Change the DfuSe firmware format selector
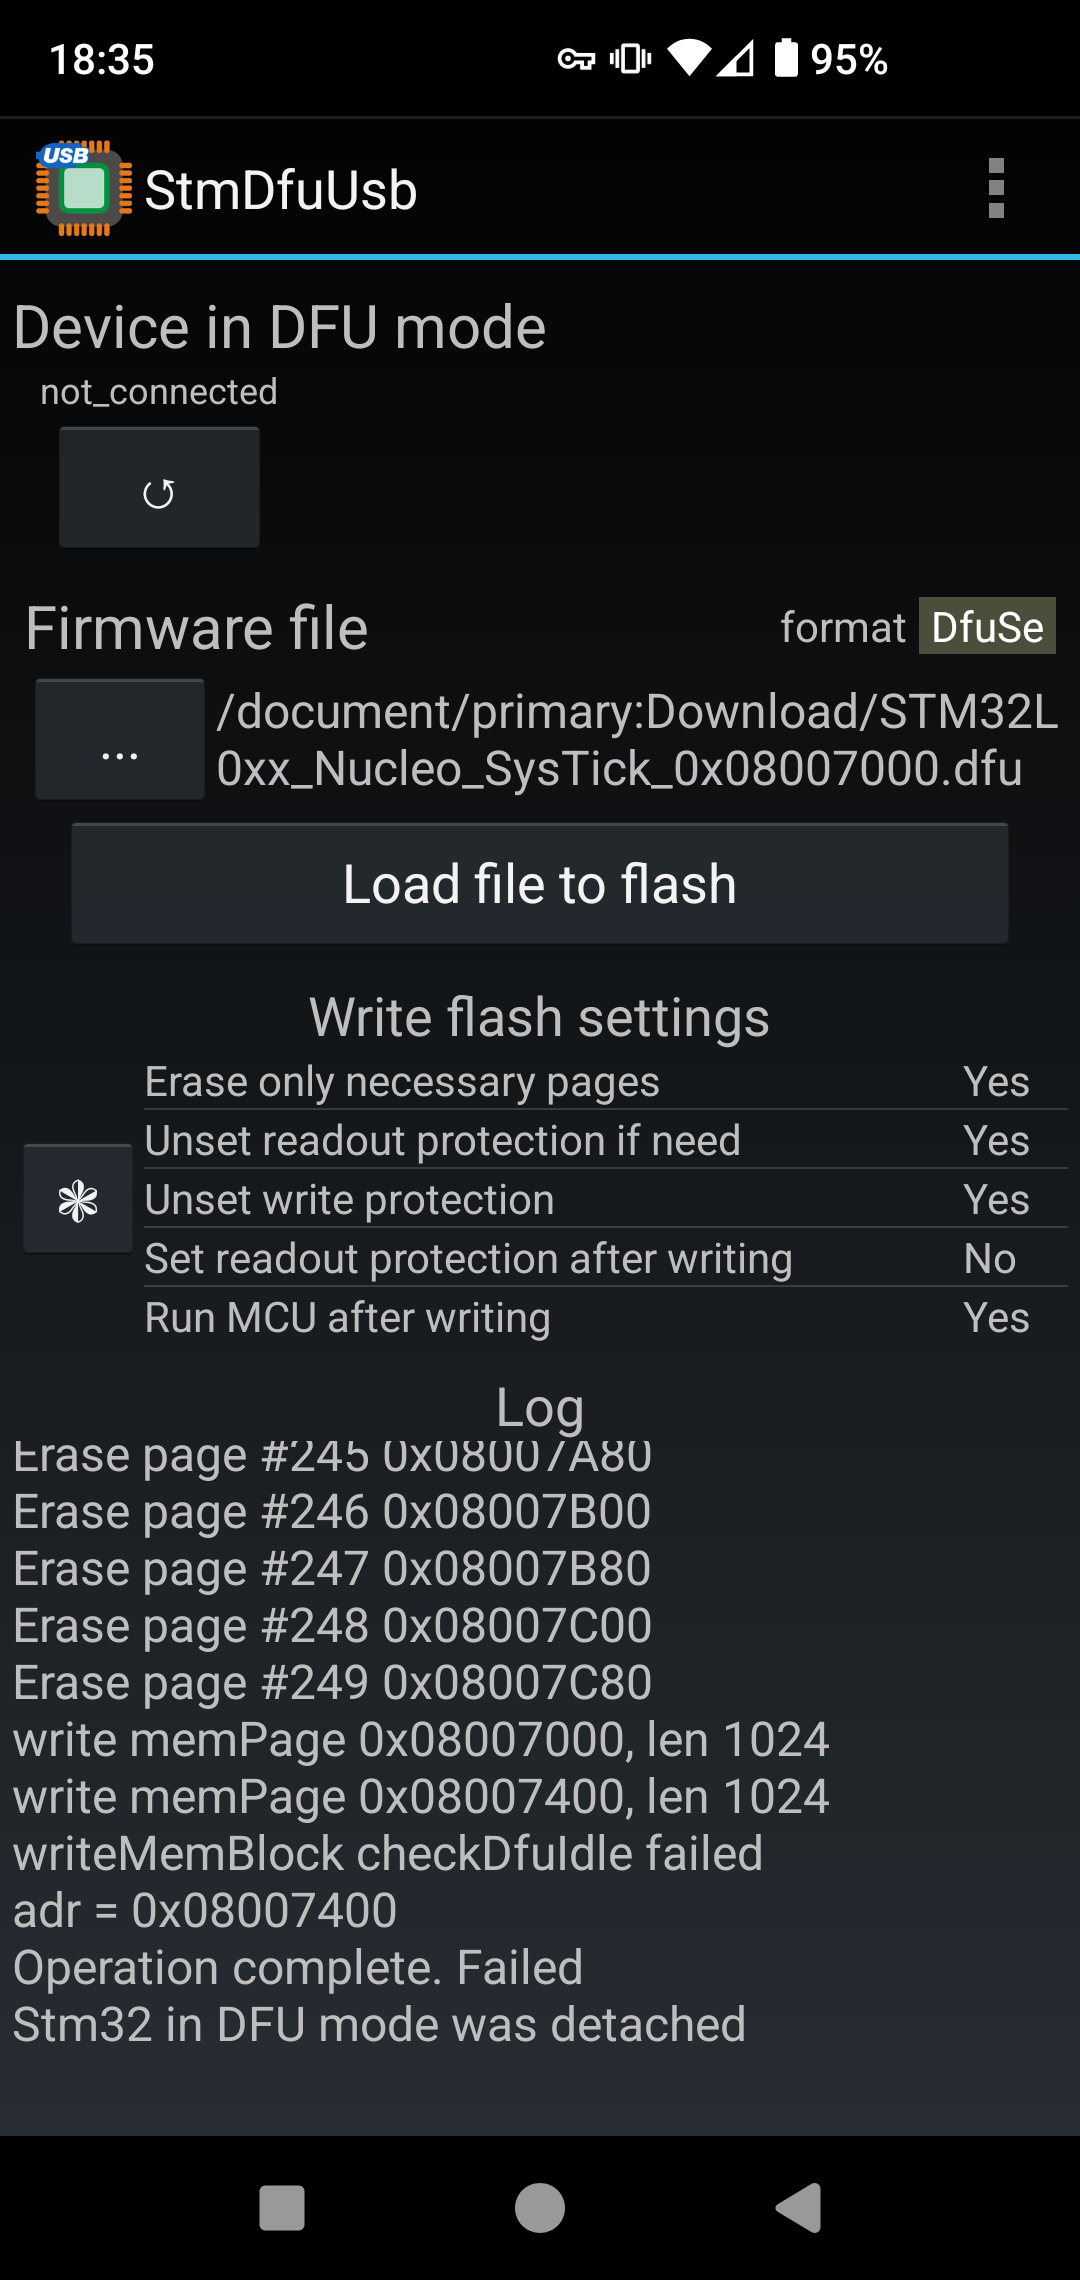The image size is (1080, 2280). point(986,627)
